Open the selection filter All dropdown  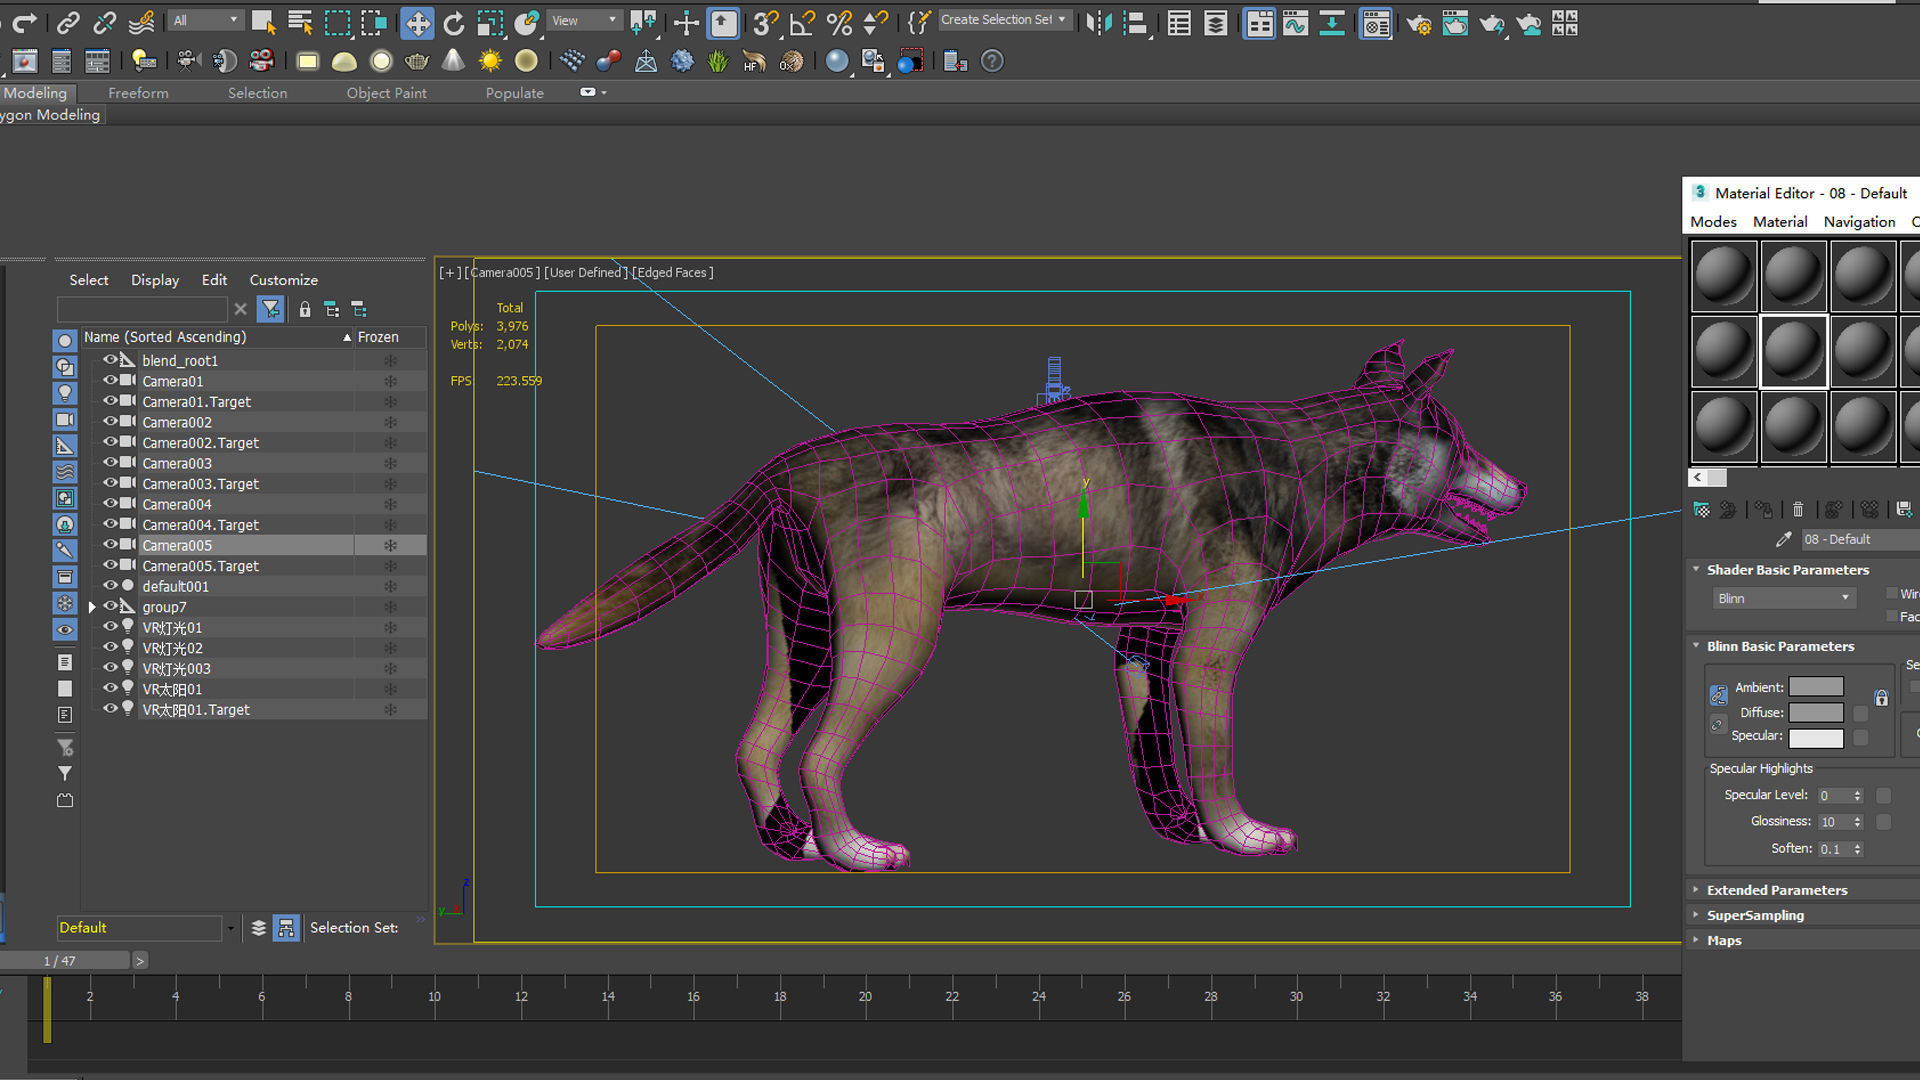[x=206, y=20]
